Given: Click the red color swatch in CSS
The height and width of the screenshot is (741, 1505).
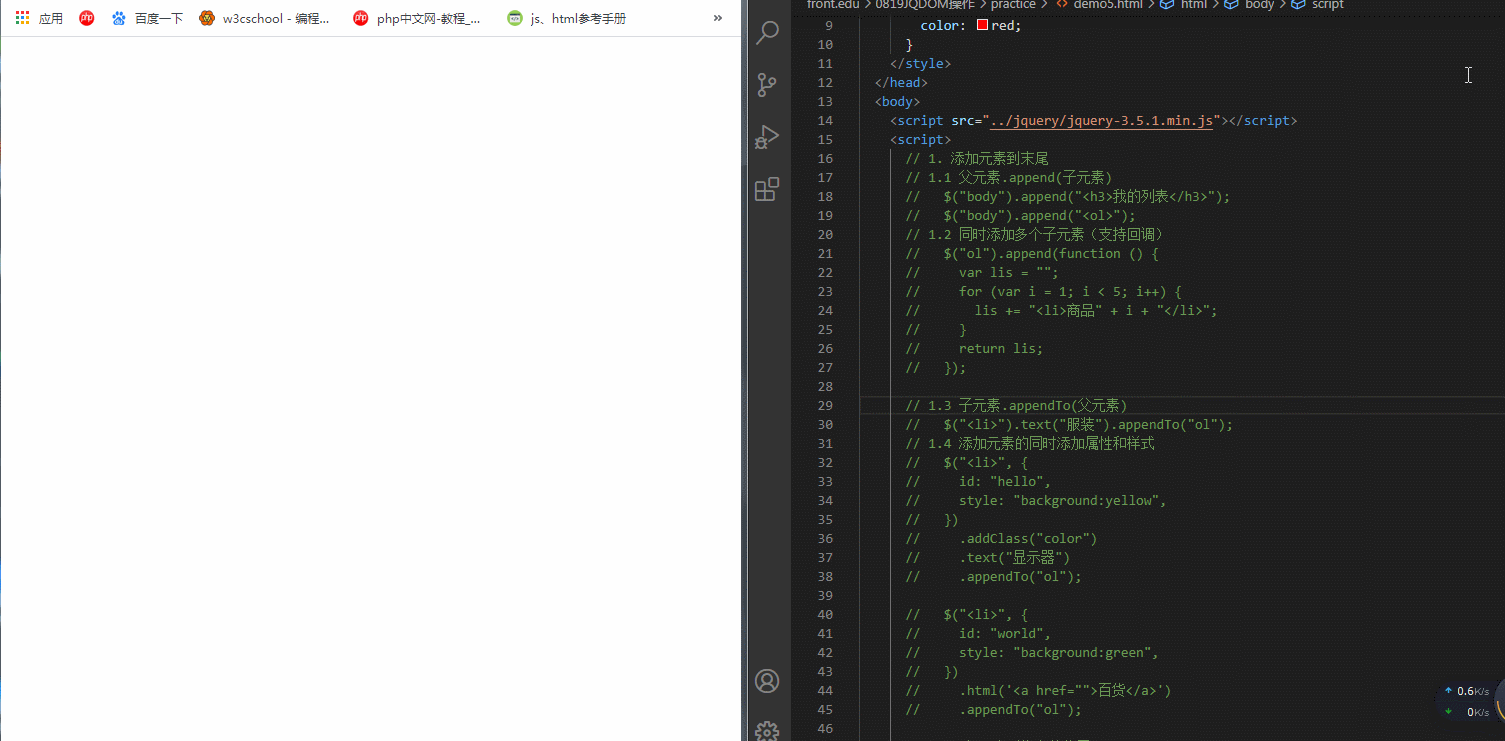Looking at the screenshot, I should pyautogui.click(x=982, y=25).
